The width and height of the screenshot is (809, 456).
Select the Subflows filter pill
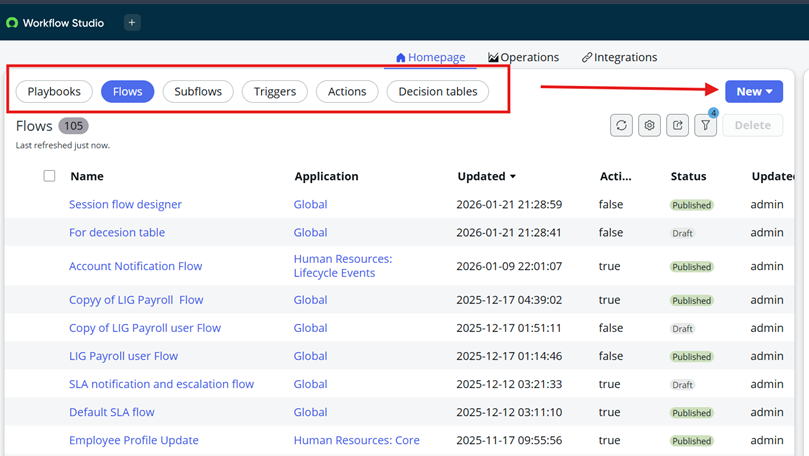(198, 91)
